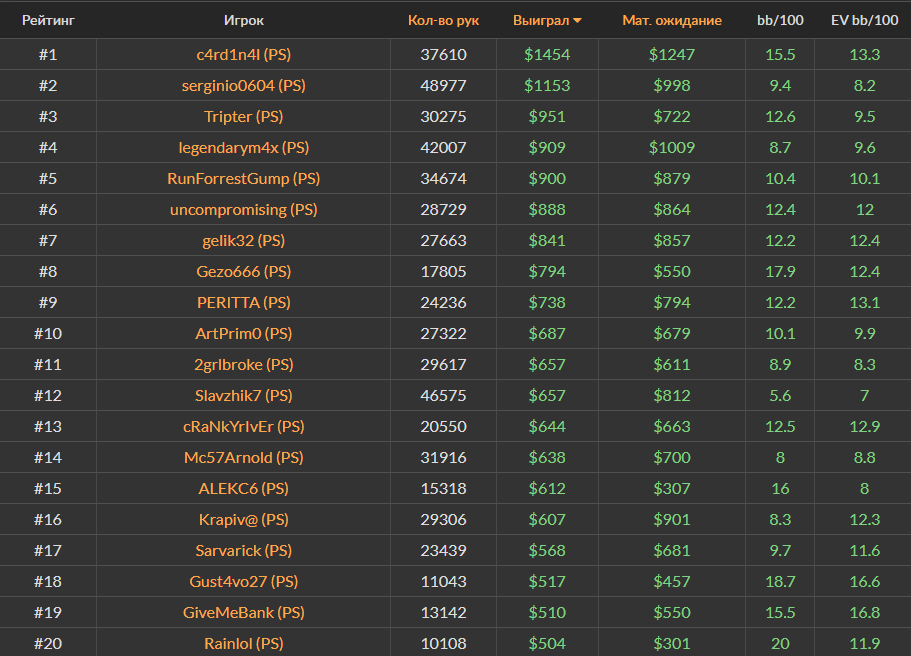Open uncompromising (PS) player stats
Screen dimensions: 911x656
tap(244, 210)
